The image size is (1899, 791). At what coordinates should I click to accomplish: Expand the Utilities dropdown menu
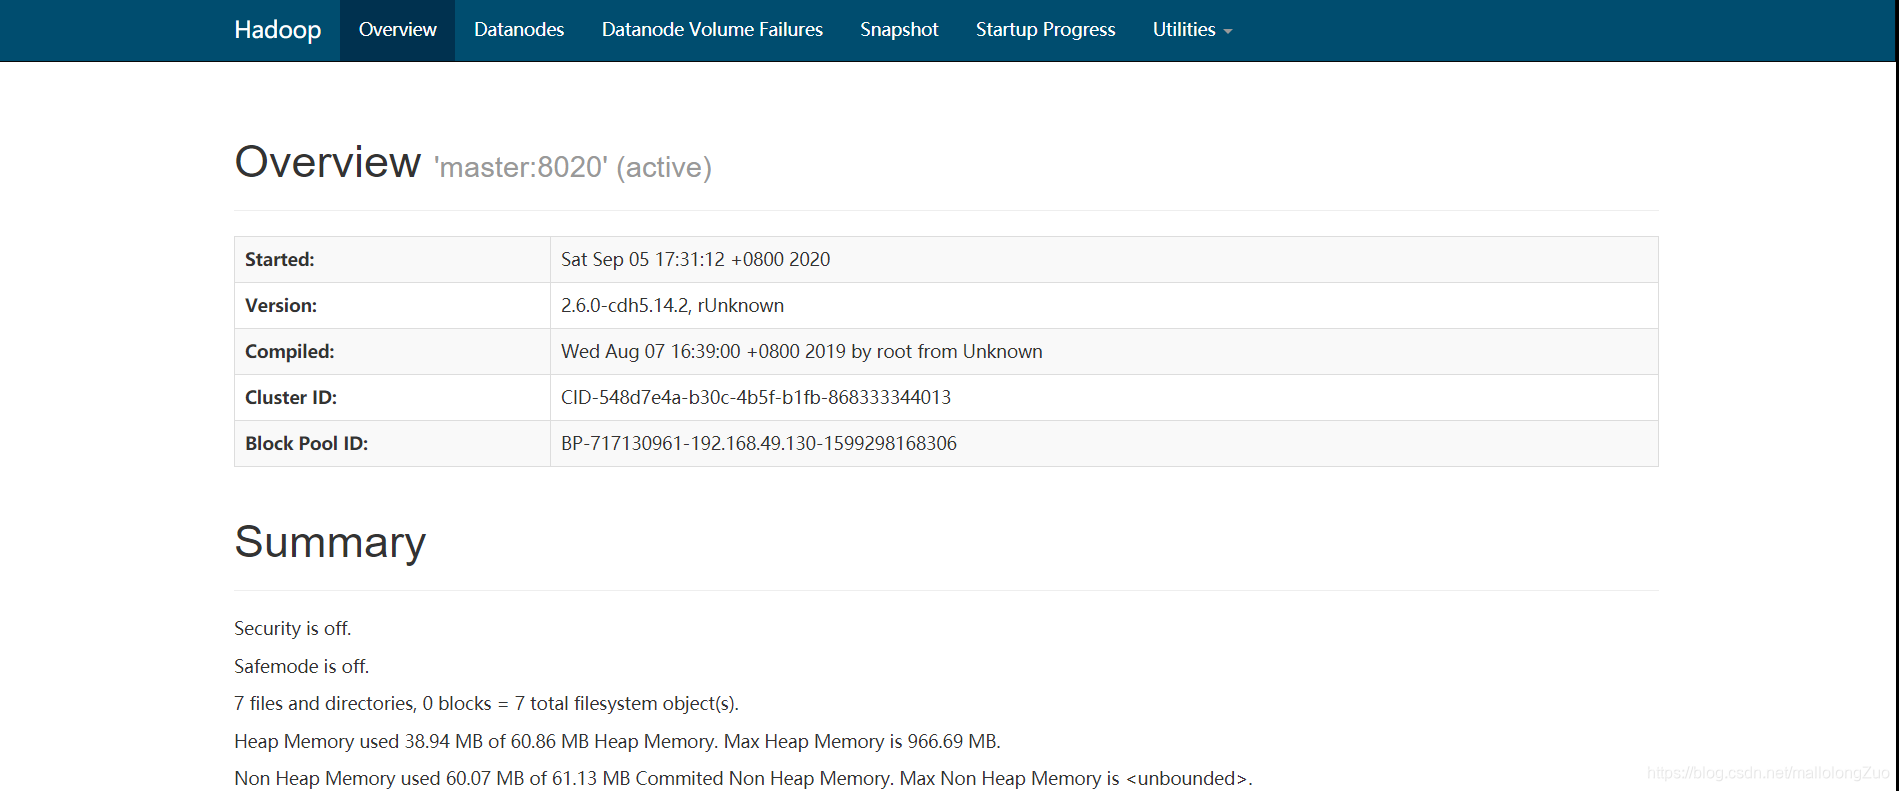(x=1192, y=30)
